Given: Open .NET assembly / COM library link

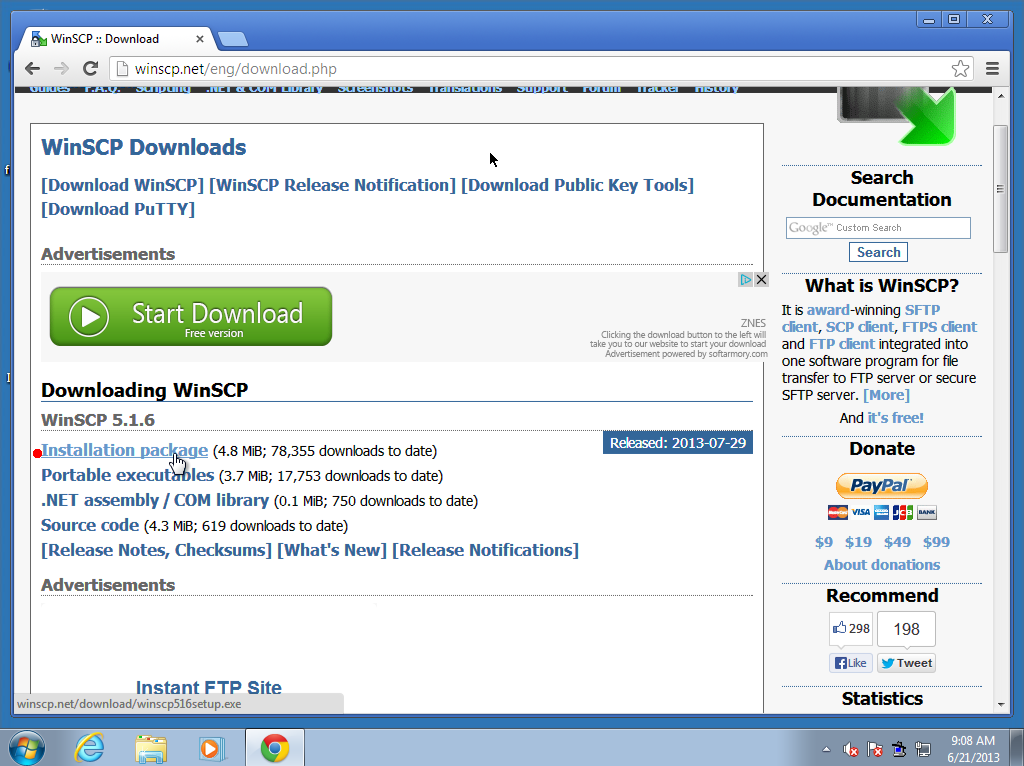Looking at the screenshot, I should click(x=155, y=500).
